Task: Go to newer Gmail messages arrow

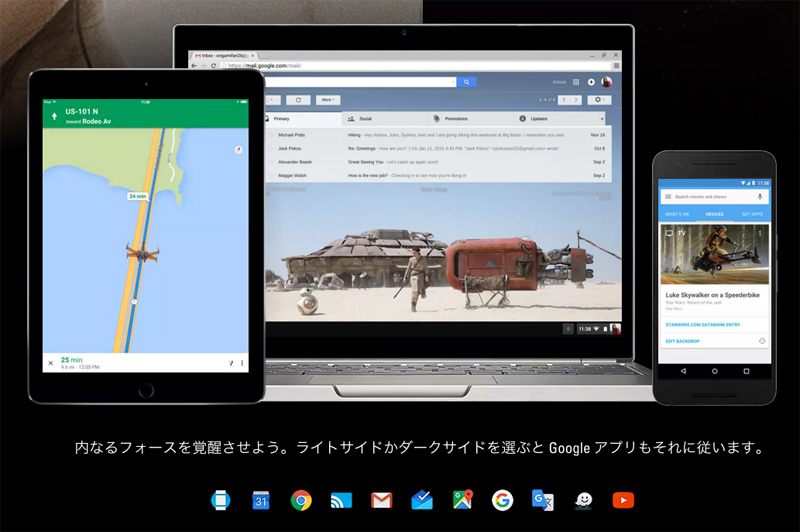Action: (x=564, y=99)
